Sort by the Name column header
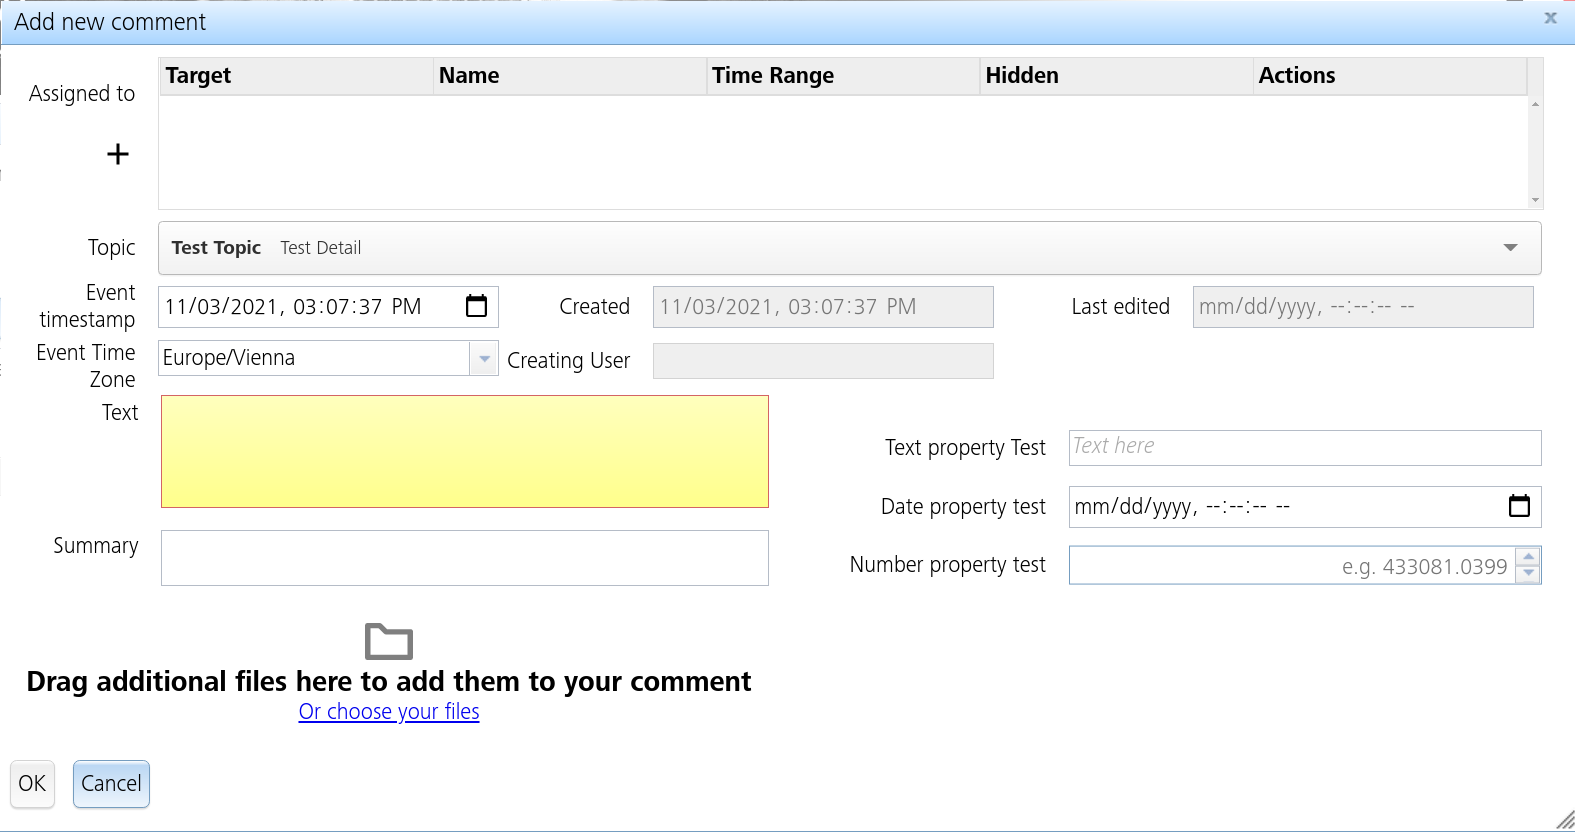The height and width of the screenshot is (832, 1575). click(x=569, y=76)
